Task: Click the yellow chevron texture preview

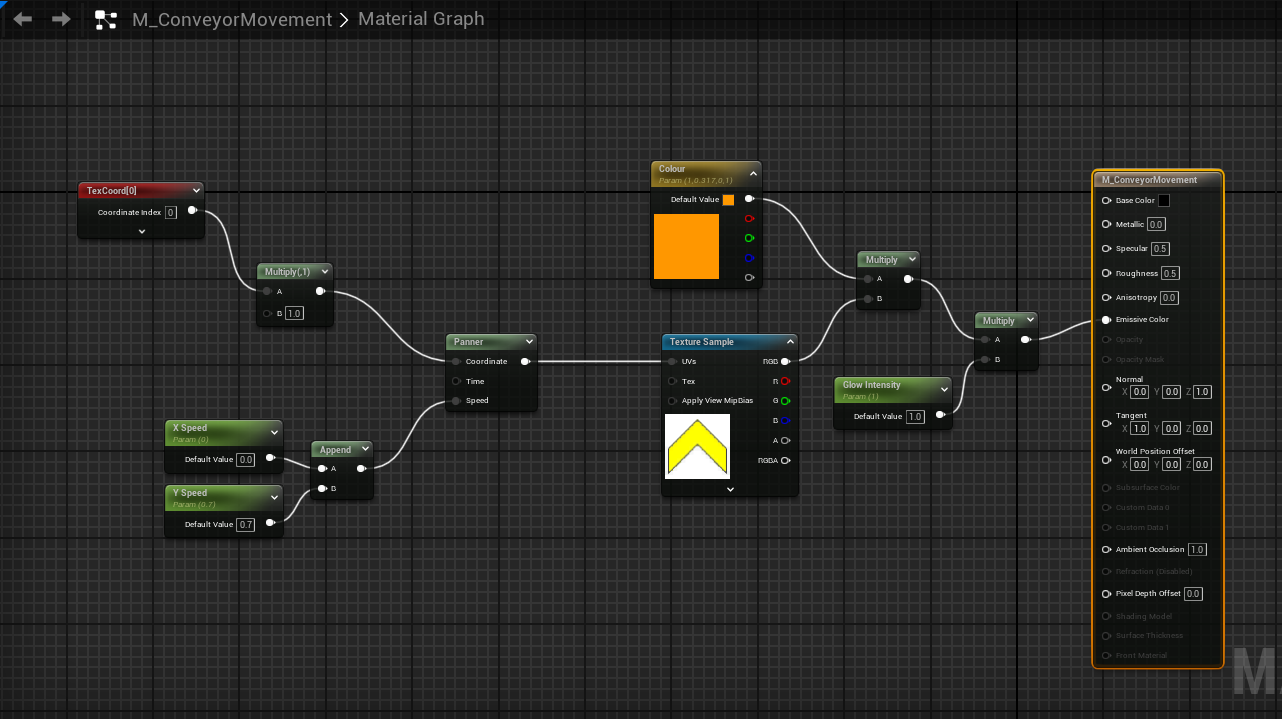Action: [x=698, y=446]
